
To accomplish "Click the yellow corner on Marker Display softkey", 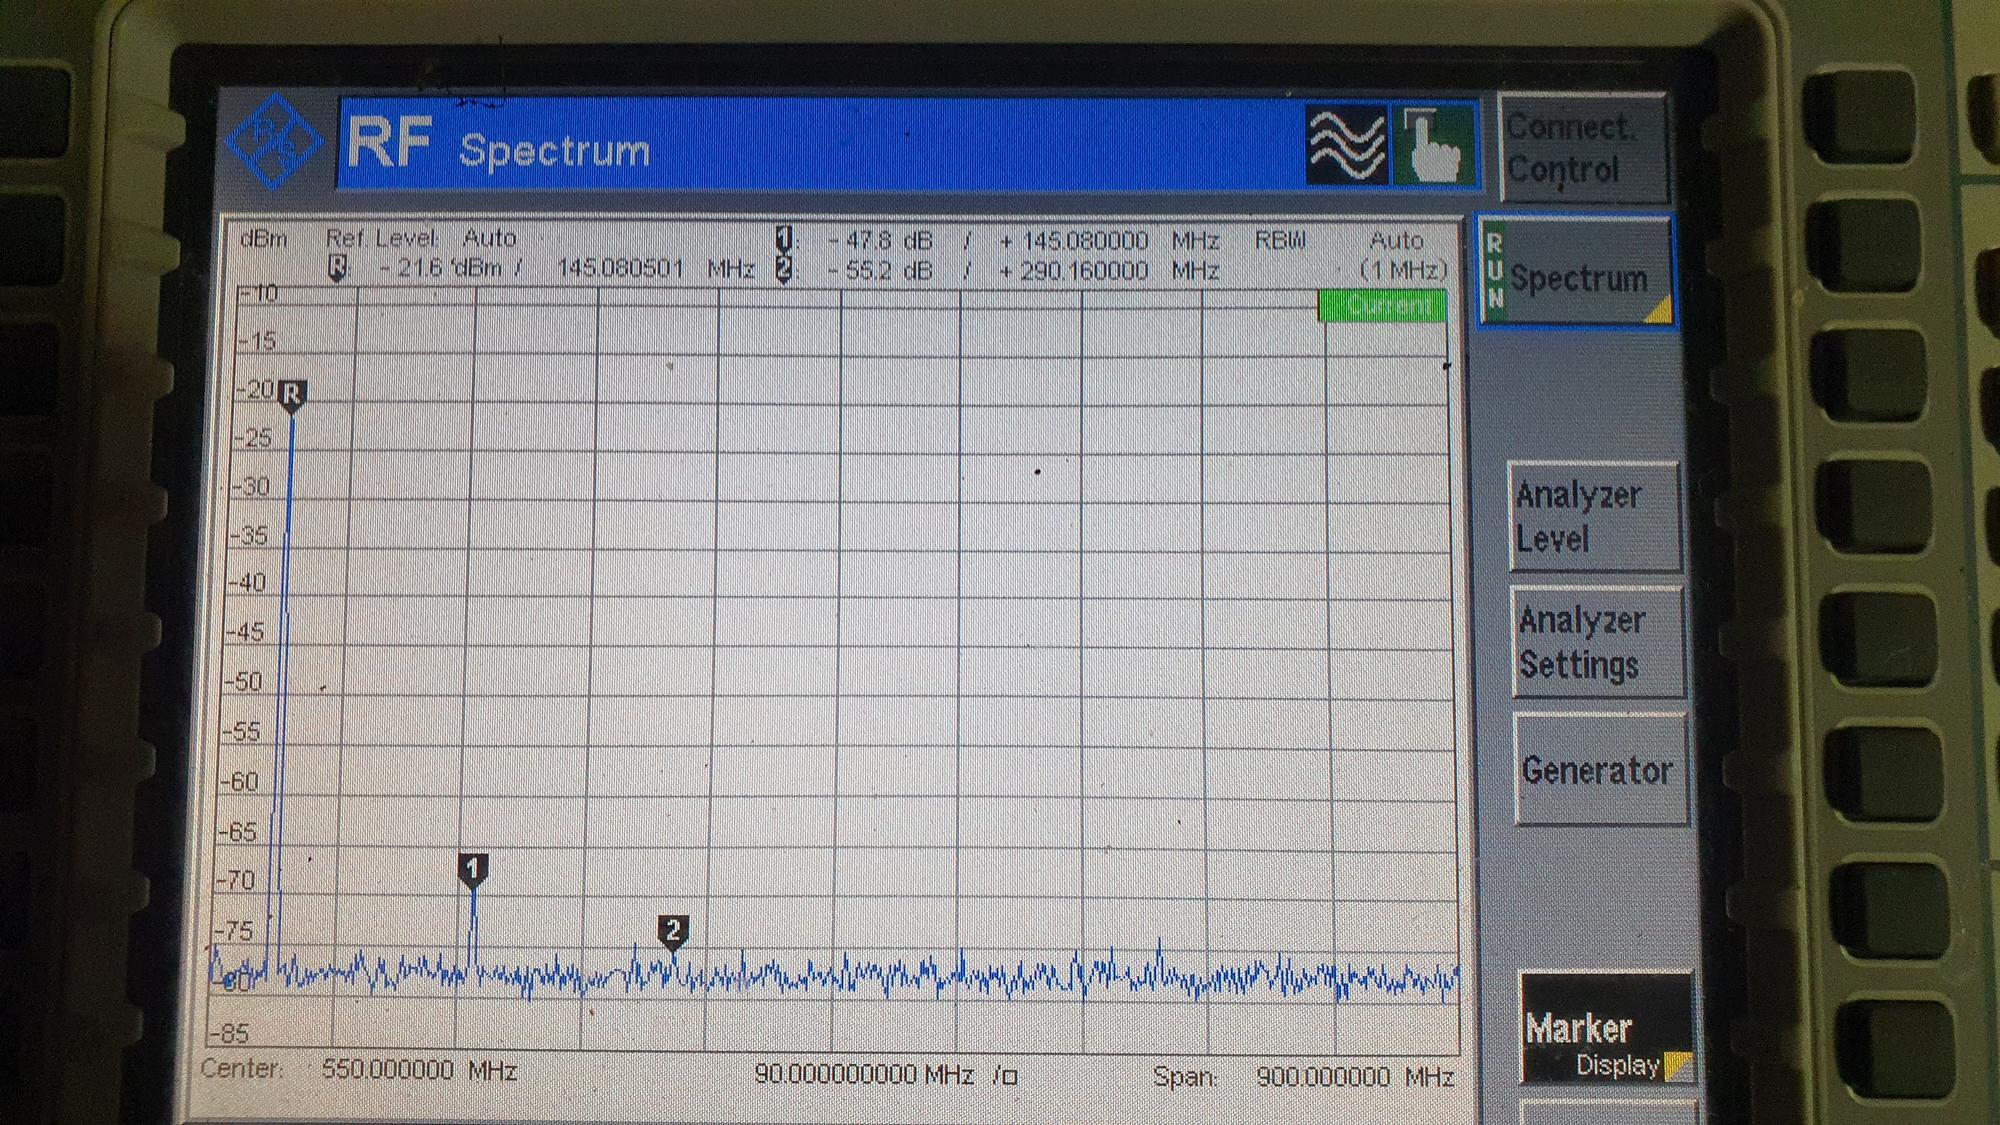I will click(1677, 1067).
